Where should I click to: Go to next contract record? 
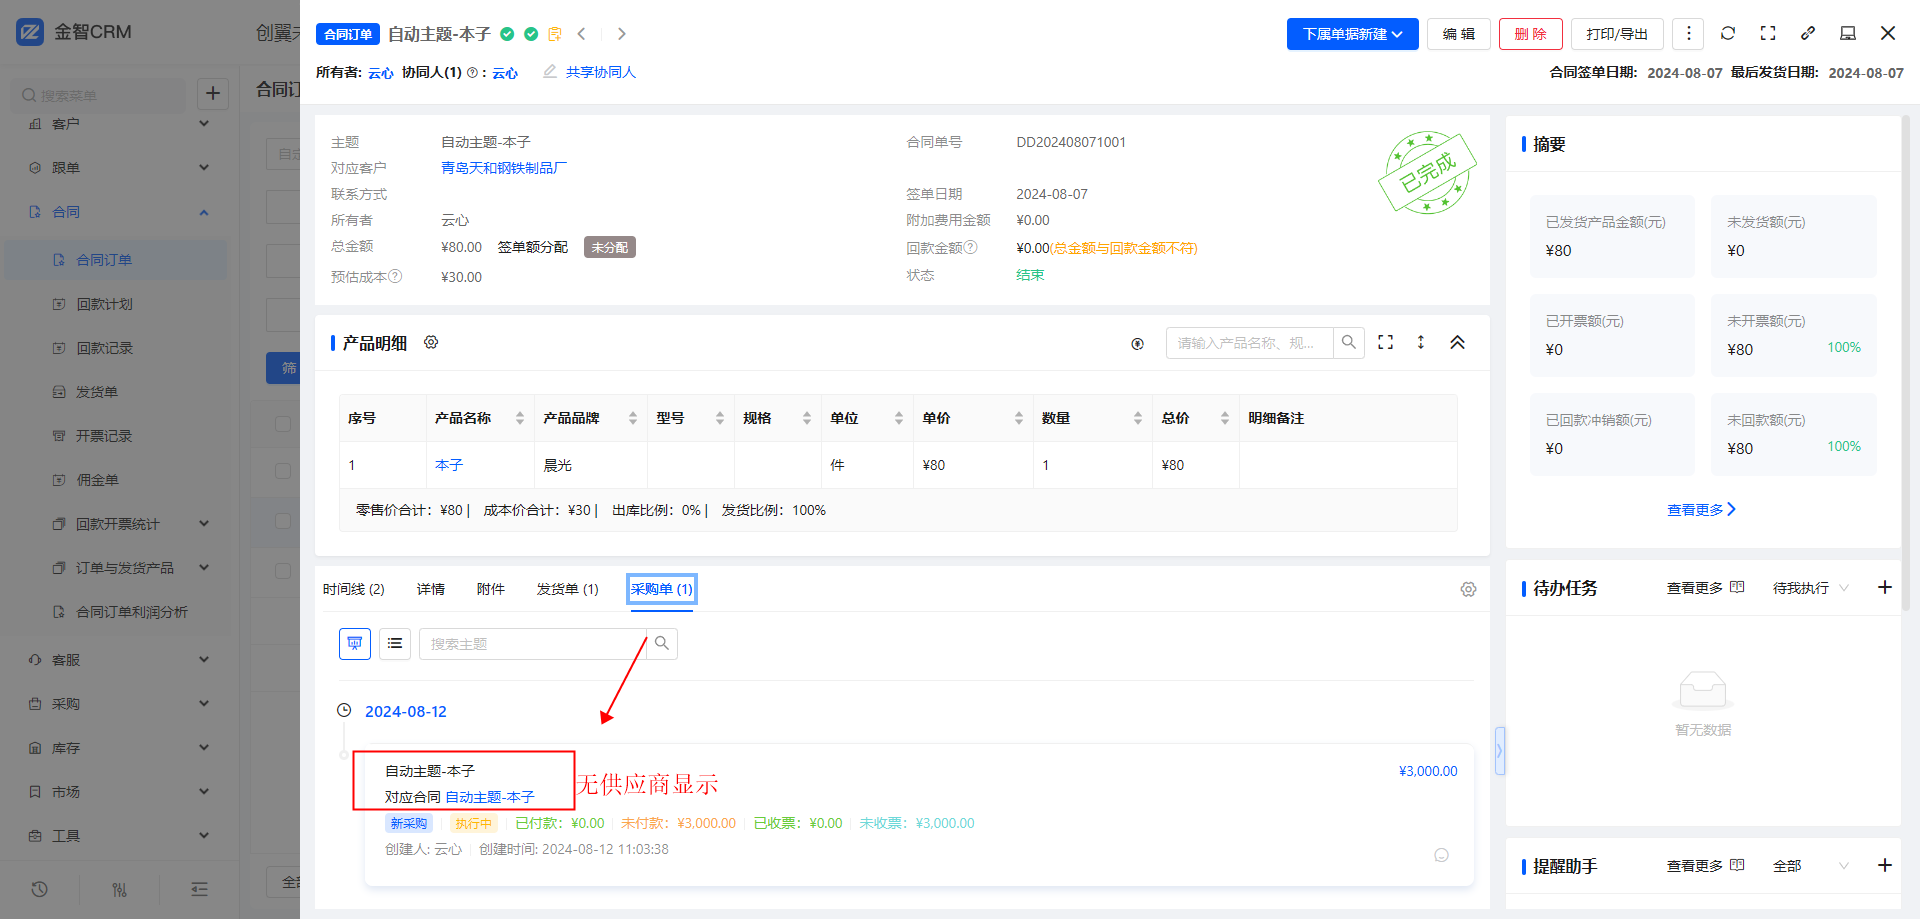[621, 34]
